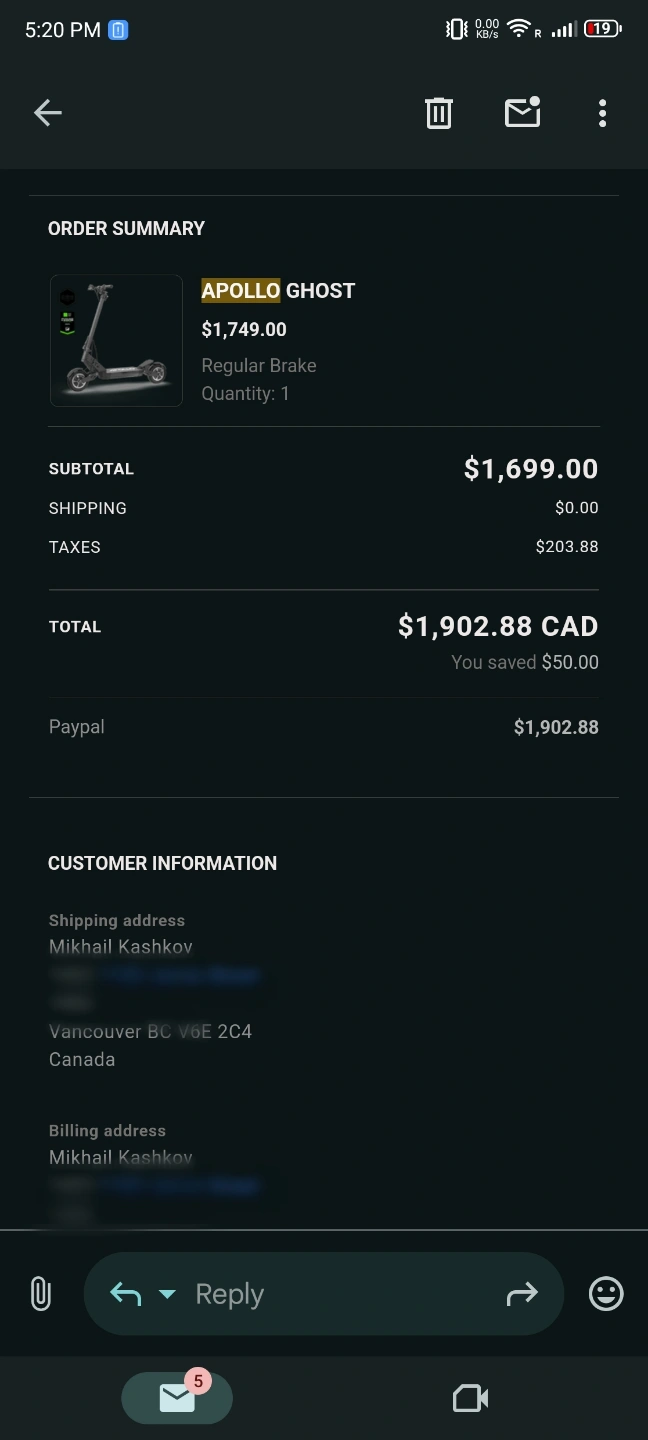The height and width of the screenshot is (1440, 648).
Task: Select the $1,902.88 CAD total amount
Action: point(498,627)
